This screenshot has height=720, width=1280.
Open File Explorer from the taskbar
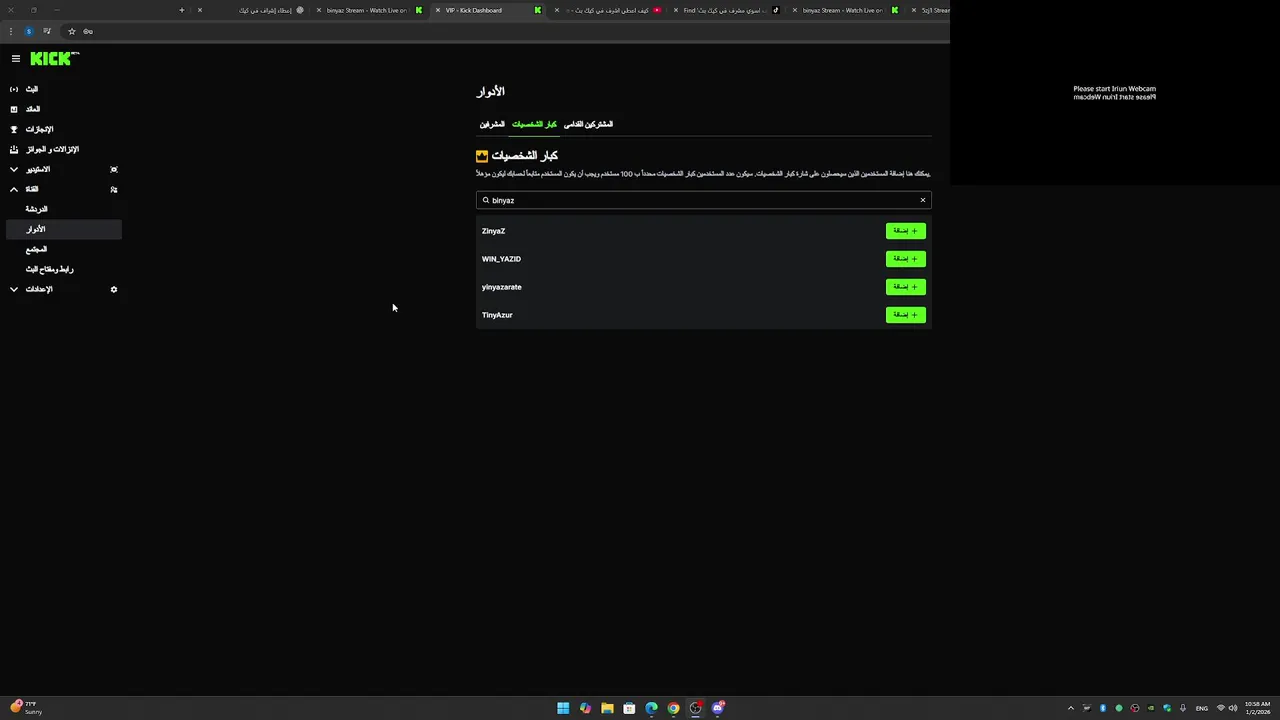[607, 708]
